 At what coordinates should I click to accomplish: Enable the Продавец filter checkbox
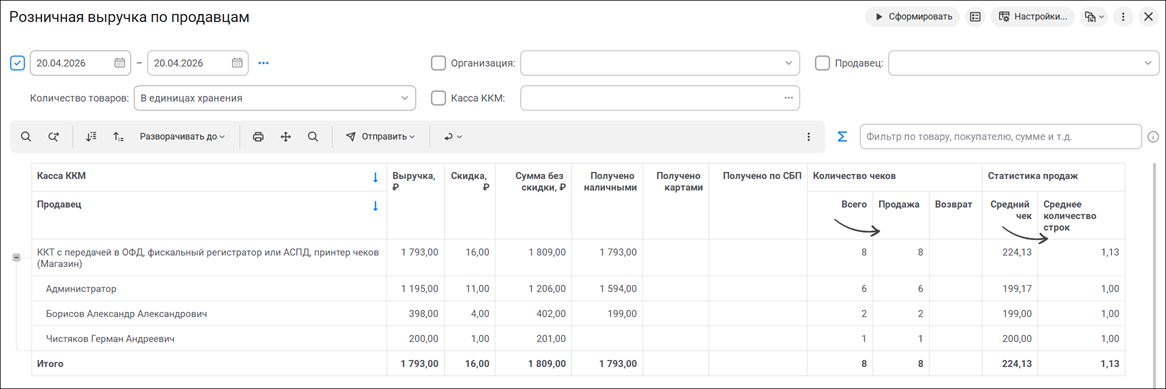[822, 63]
